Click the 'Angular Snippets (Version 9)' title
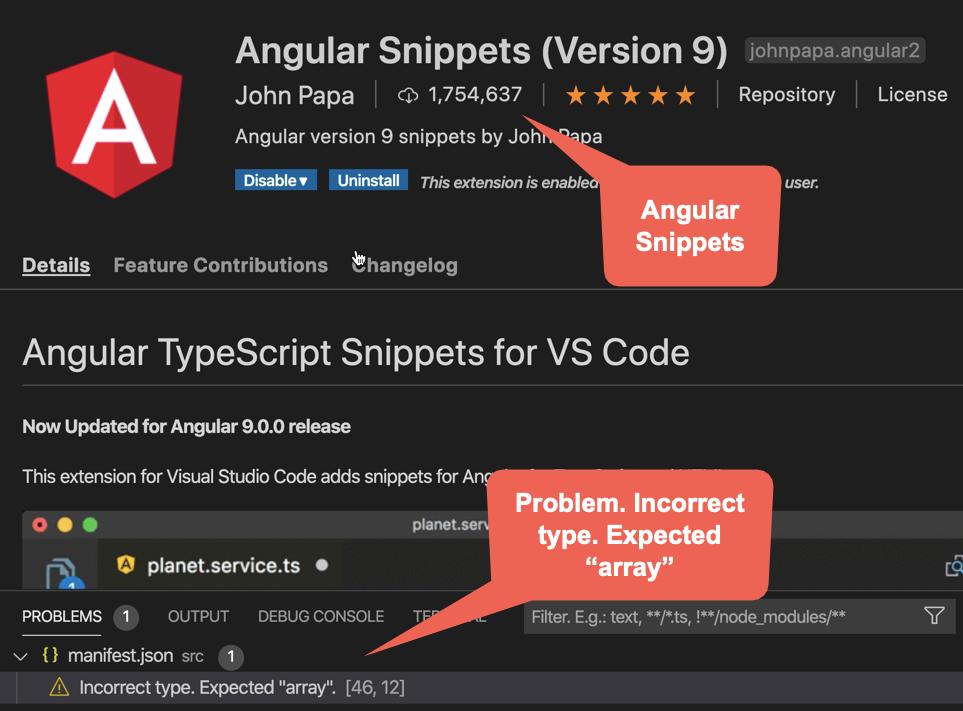This screenshot has height=711, width=963. (481, 50)
